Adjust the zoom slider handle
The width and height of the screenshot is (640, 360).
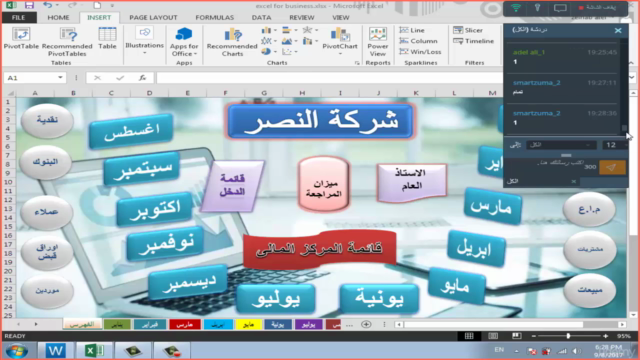tap(568, 336)
